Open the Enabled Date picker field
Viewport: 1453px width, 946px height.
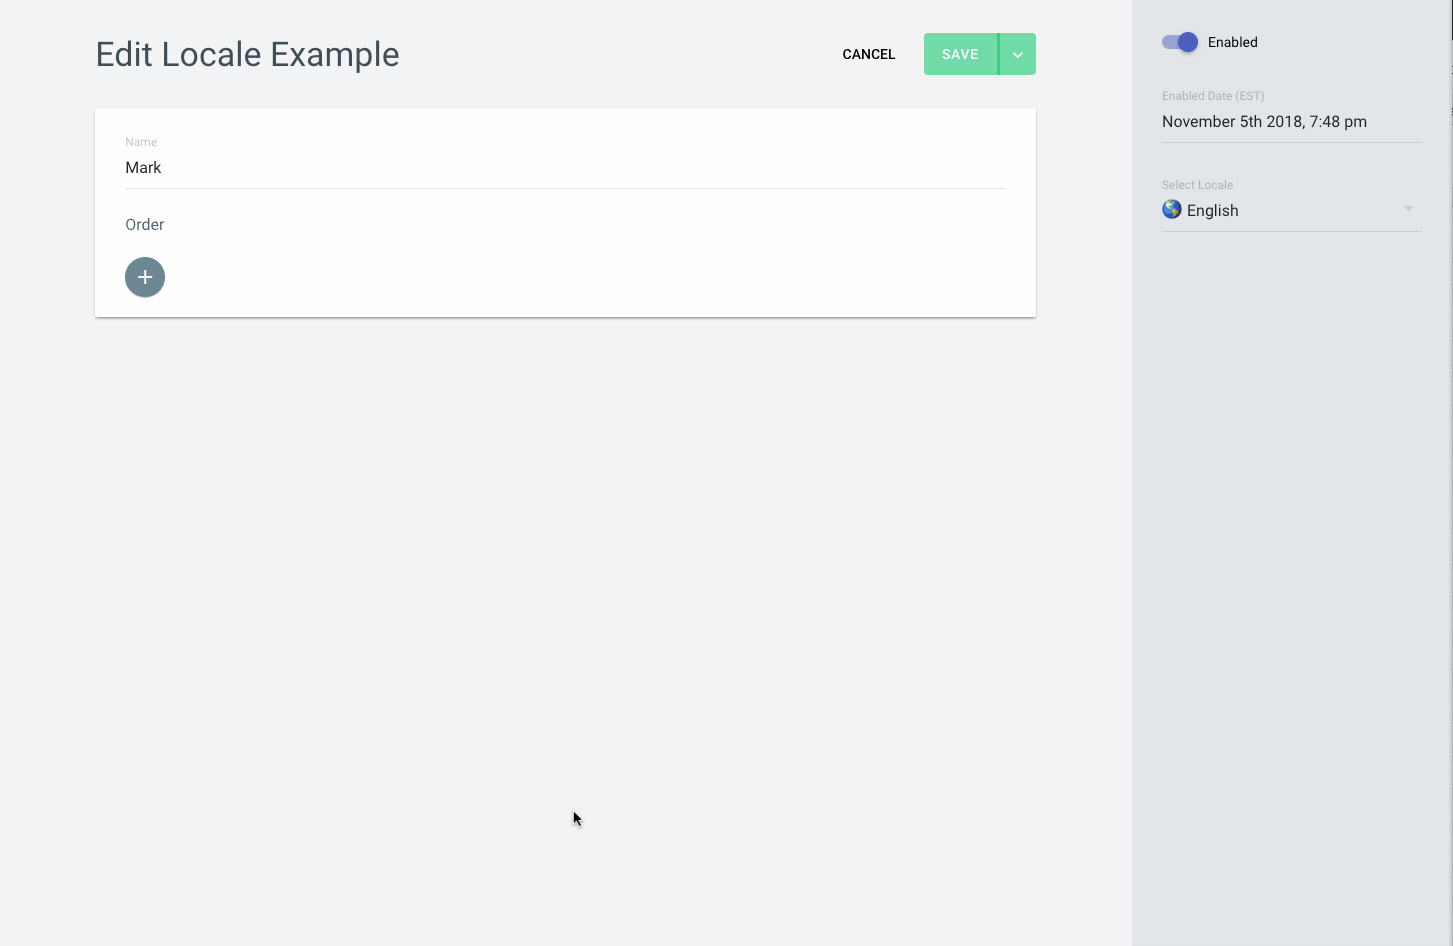tap(1290, 122)
